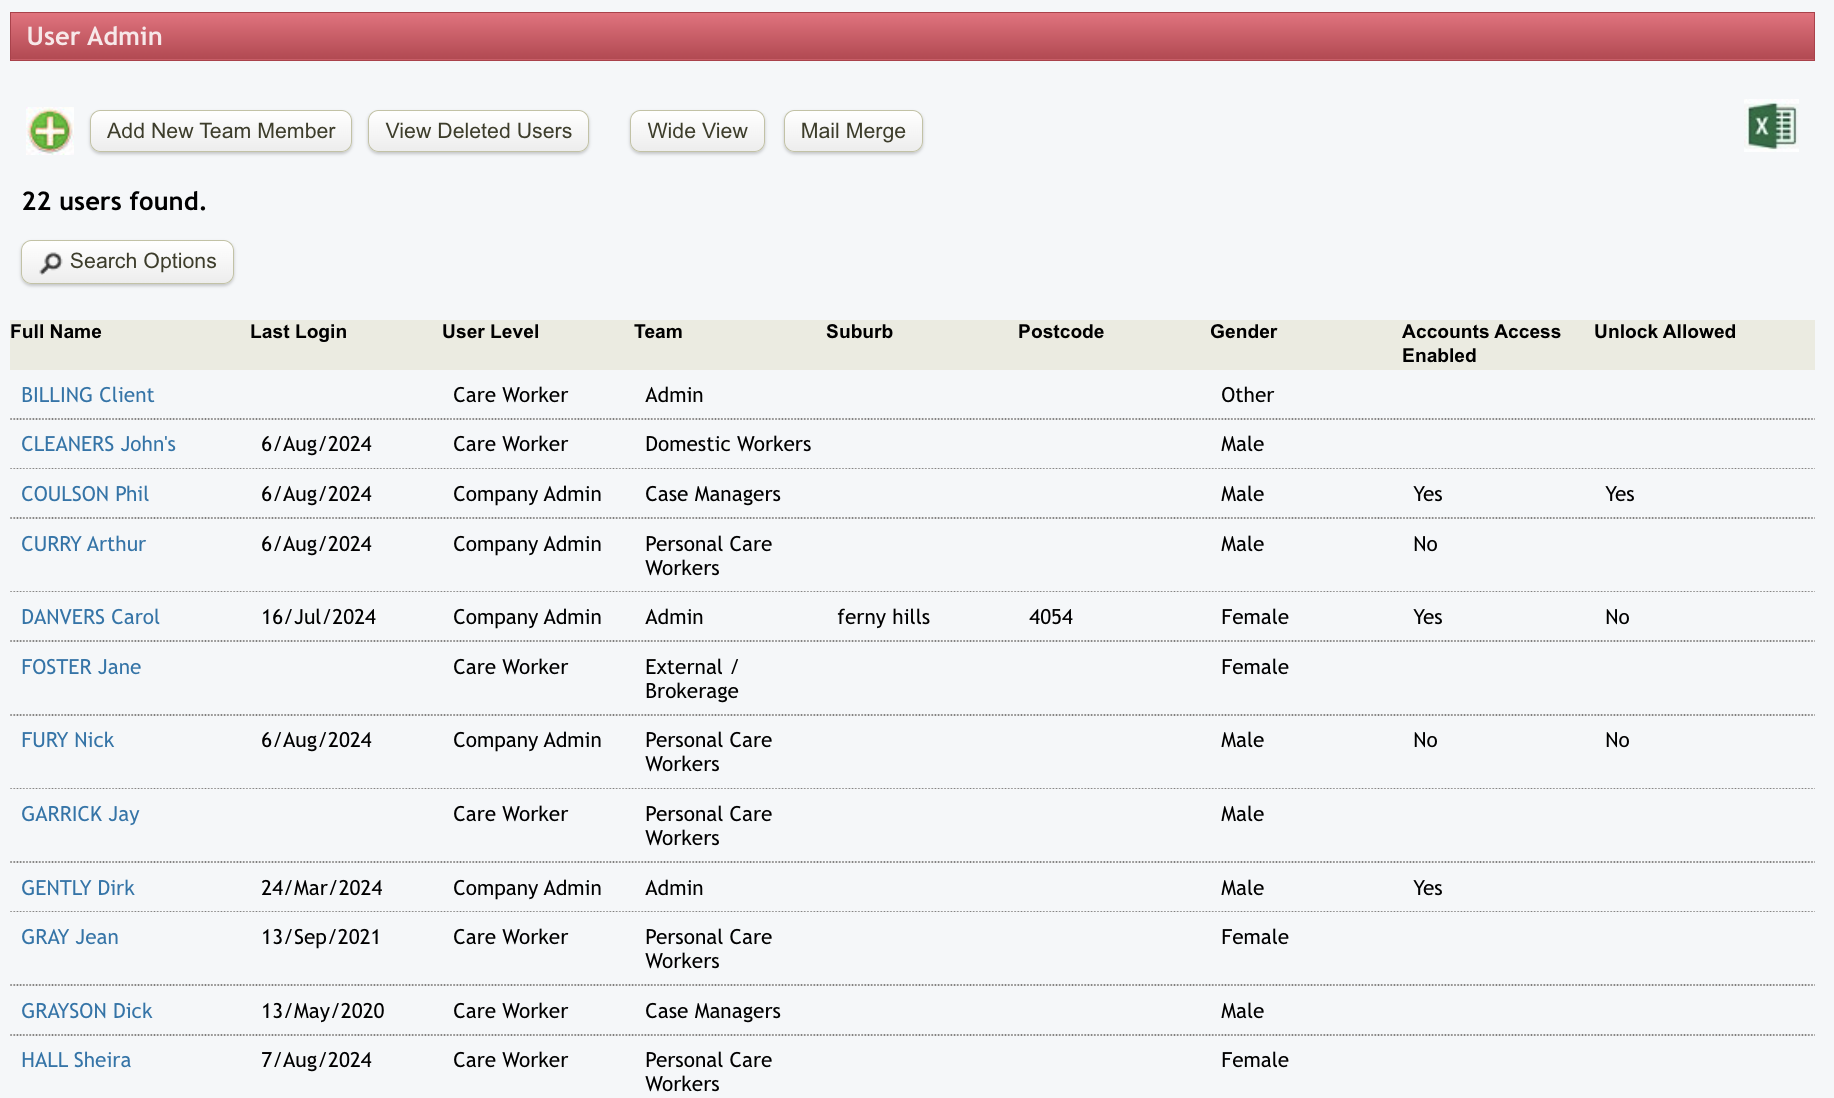Open DANVERS Carol's profile
1834x1098 pixels.
[x=90, y=617]
